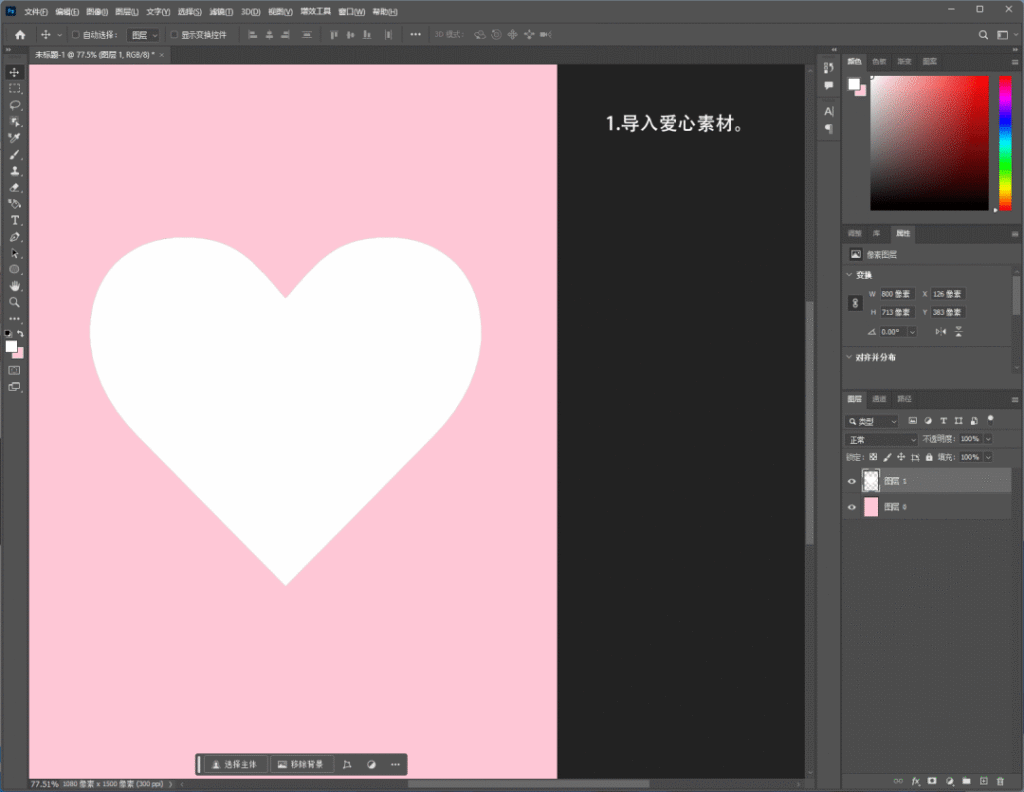
Task: Create a new group folder icon
Action: coord(967,781)
